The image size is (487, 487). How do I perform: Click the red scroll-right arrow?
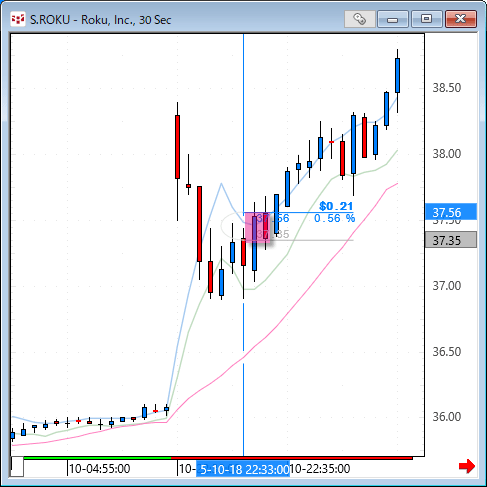[x=467, y=466]
